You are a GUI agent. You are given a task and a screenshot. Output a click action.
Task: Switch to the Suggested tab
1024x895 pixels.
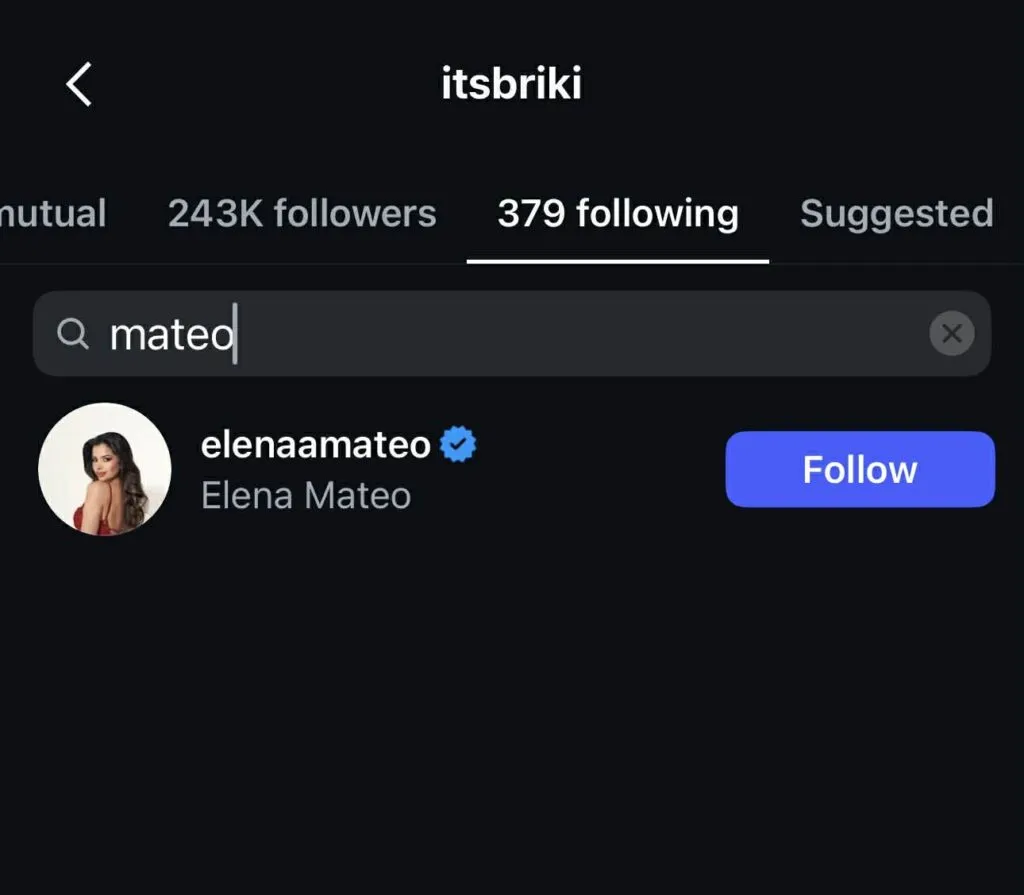pos(896,213)
